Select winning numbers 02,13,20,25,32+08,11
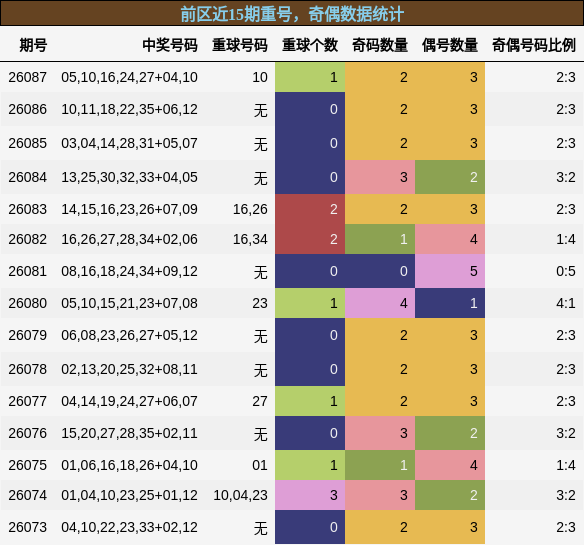584x545 pixels. (129, 369)
